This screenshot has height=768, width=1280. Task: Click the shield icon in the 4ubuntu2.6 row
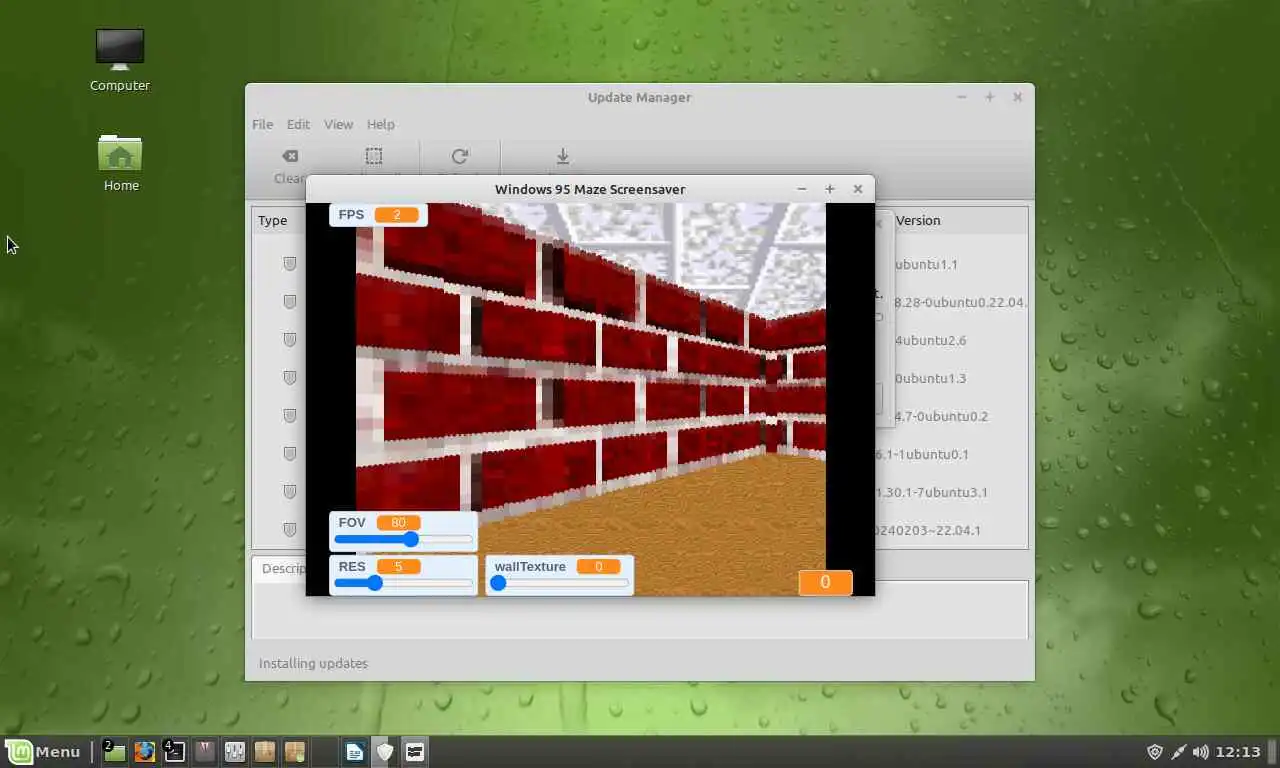pyautogui.click(x=290, y=340)
